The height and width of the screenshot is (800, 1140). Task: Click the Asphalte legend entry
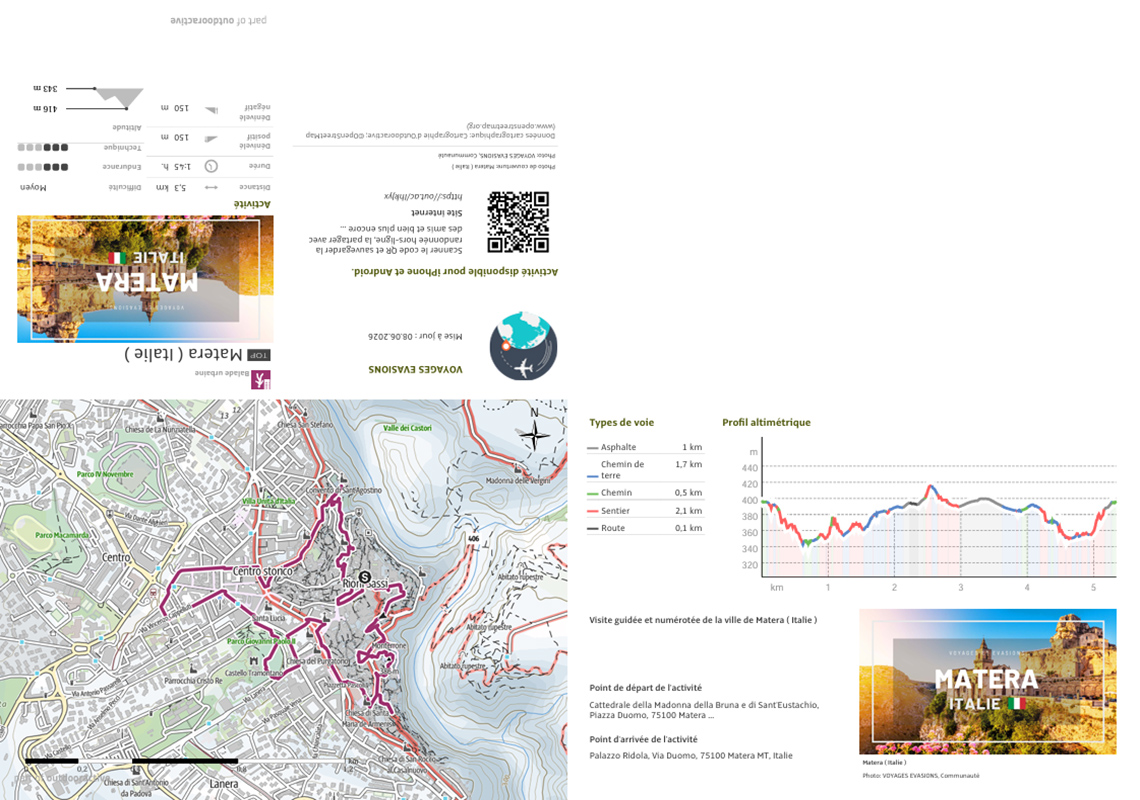point(644,447)
